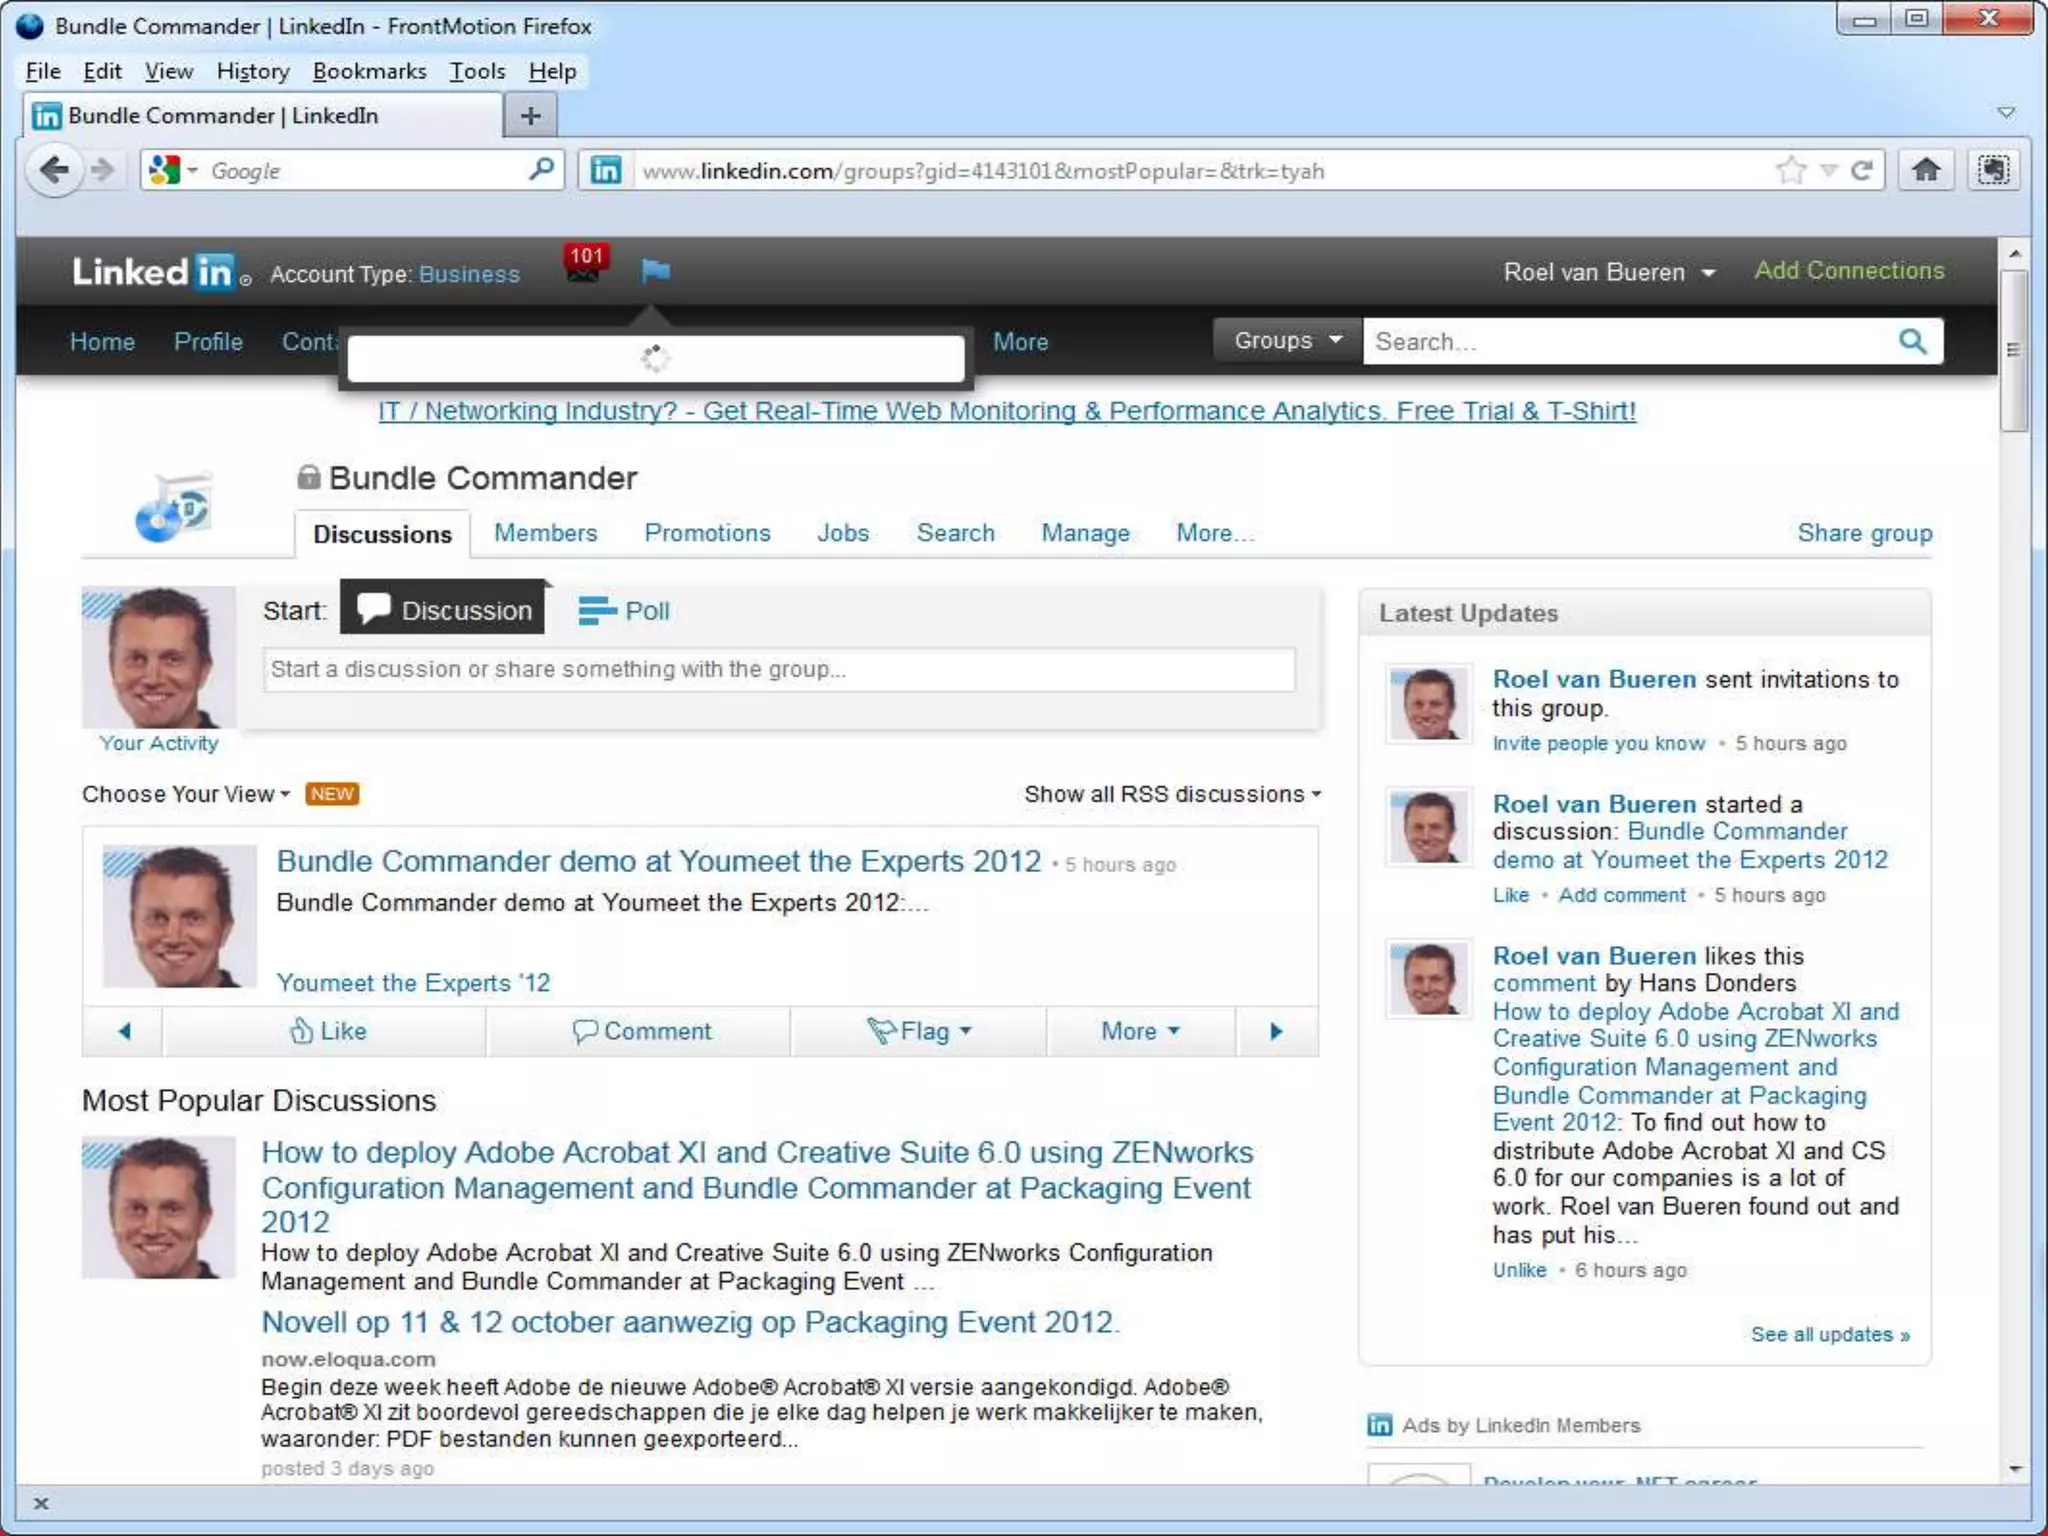Open Firefox home page icon
This screenshot has width=2048, height=1536.
pyautogui.click(x=1926, y=170)
